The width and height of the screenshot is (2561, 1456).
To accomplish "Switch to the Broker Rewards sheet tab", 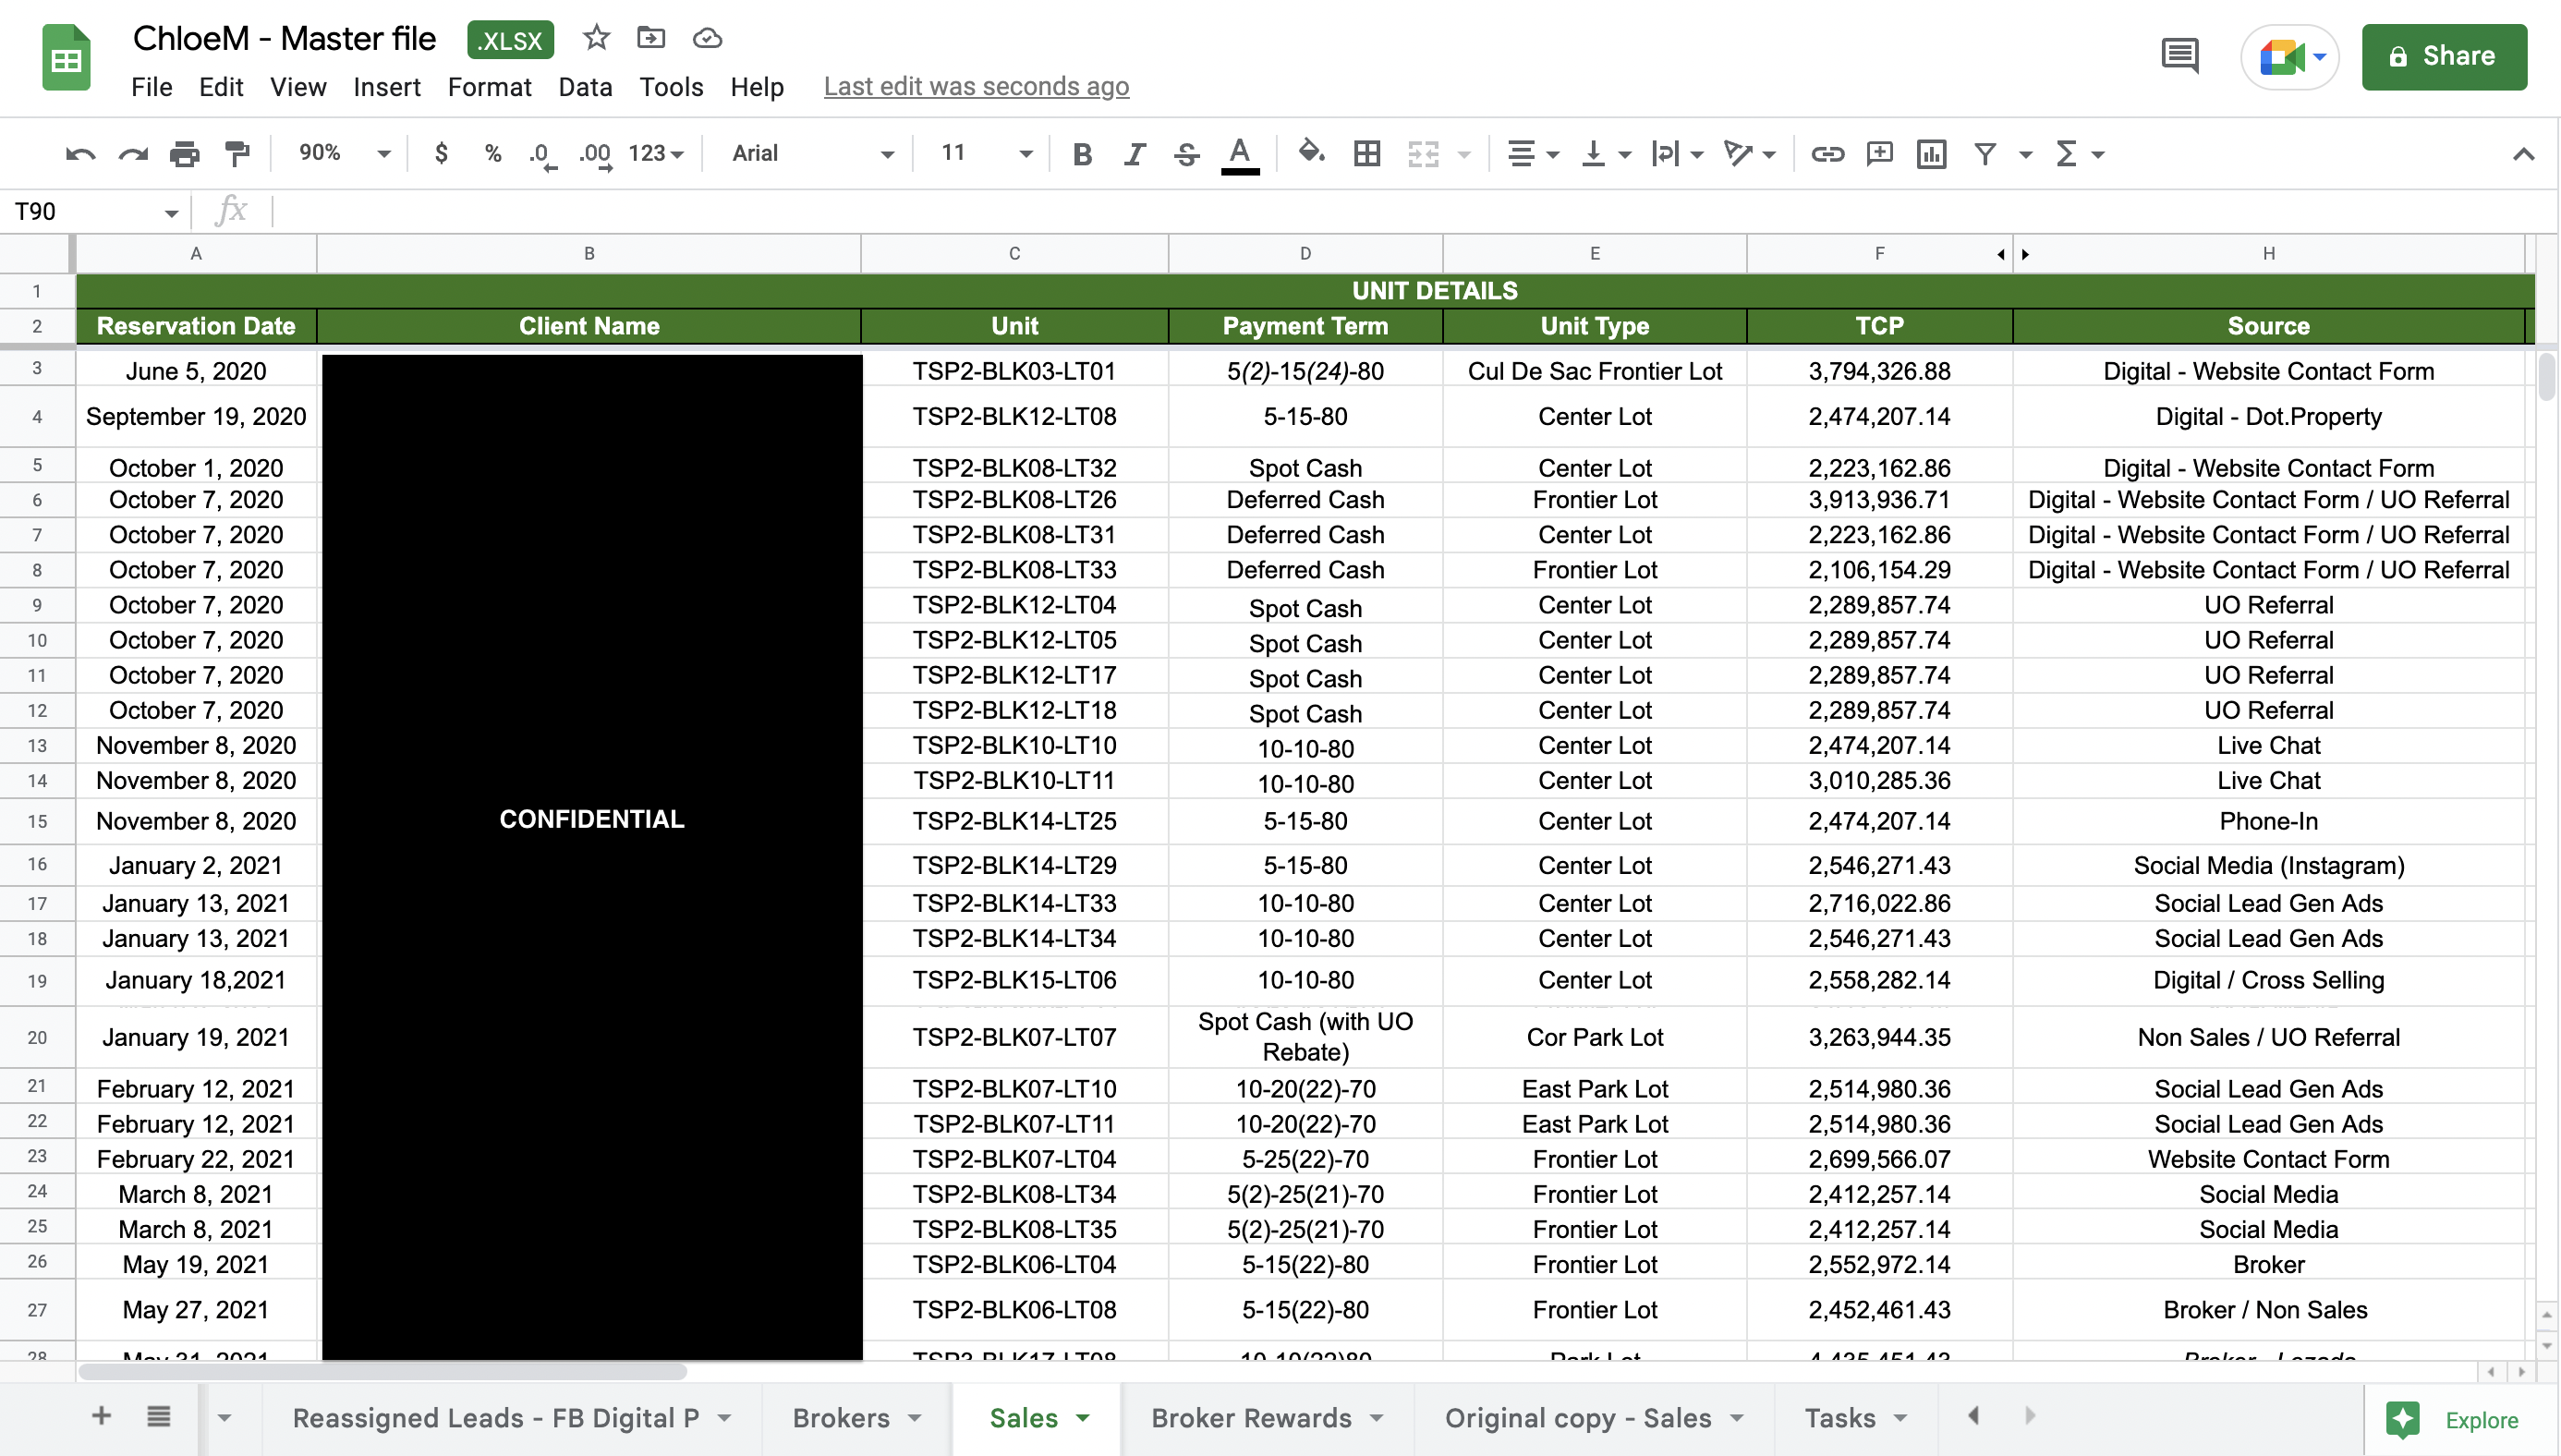I will click(1250, 1418).
